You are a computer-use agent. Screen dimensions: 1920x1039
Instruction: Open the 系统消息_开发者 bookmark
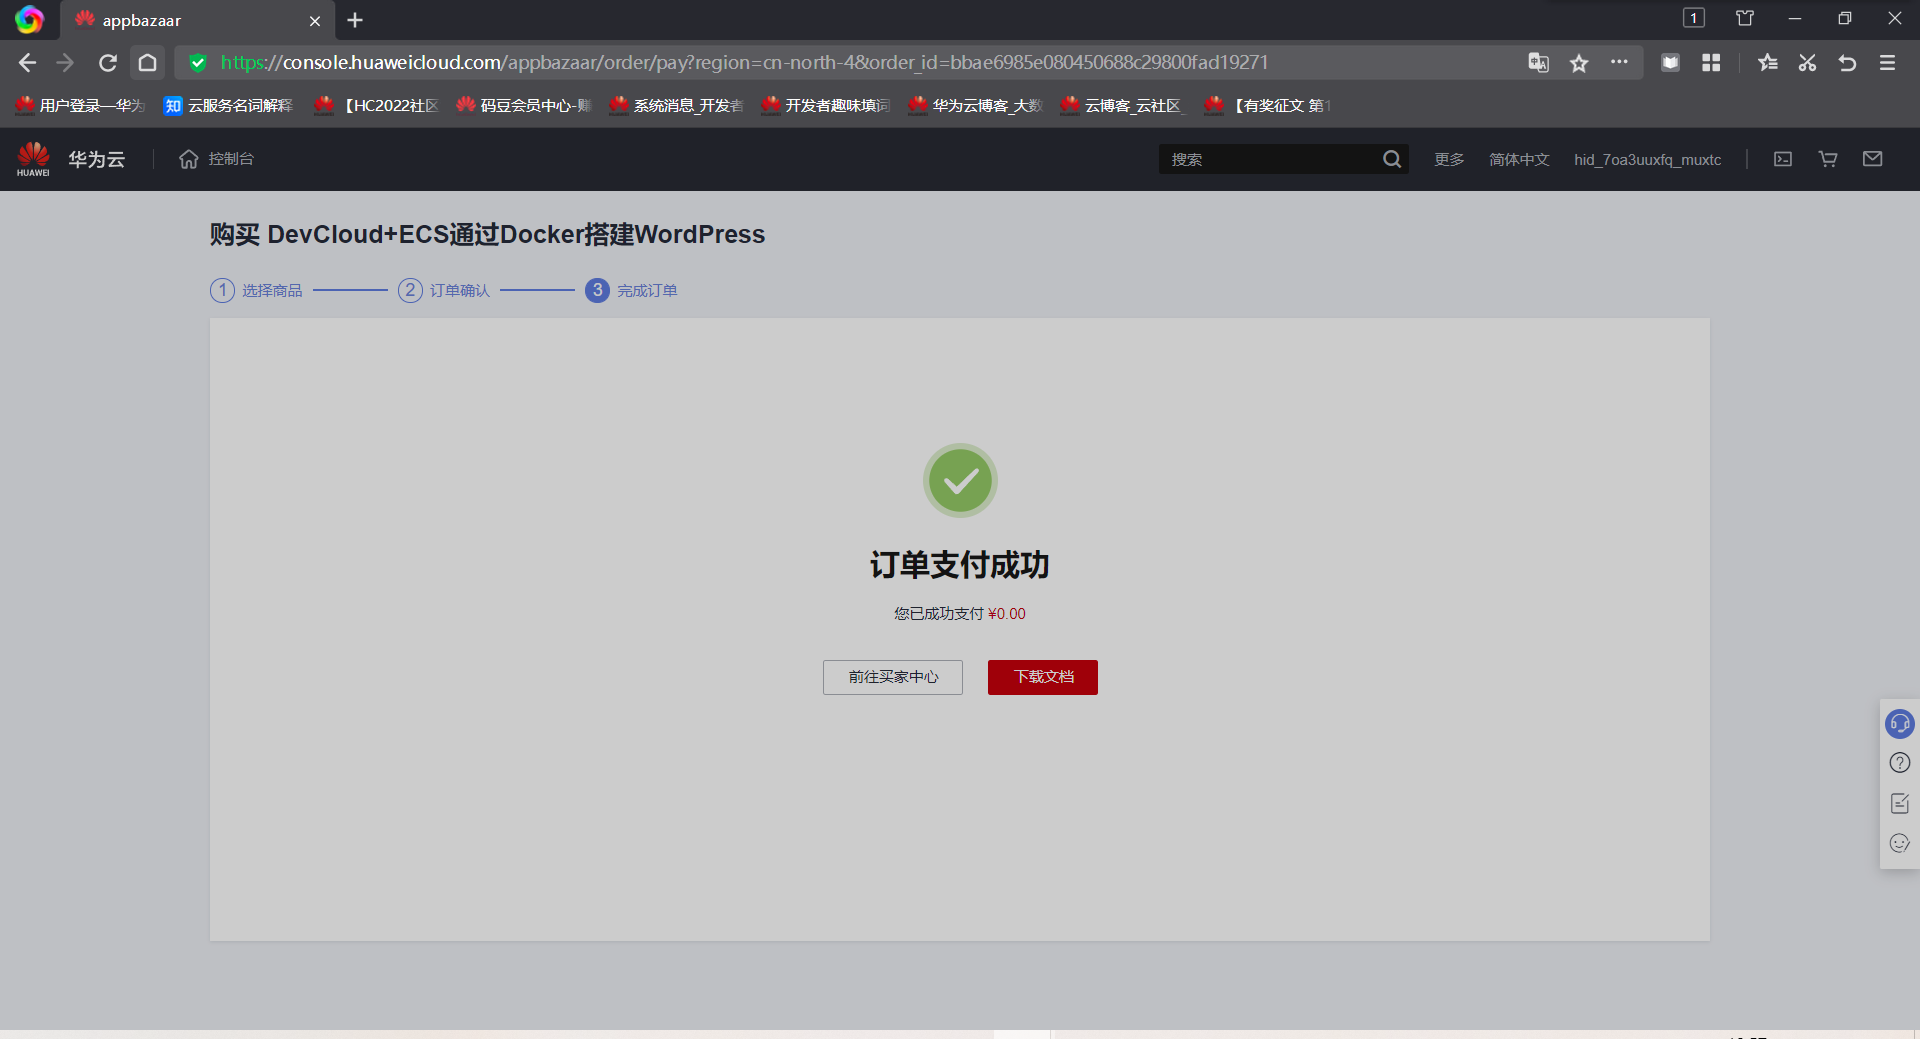(x=676, y=105)
